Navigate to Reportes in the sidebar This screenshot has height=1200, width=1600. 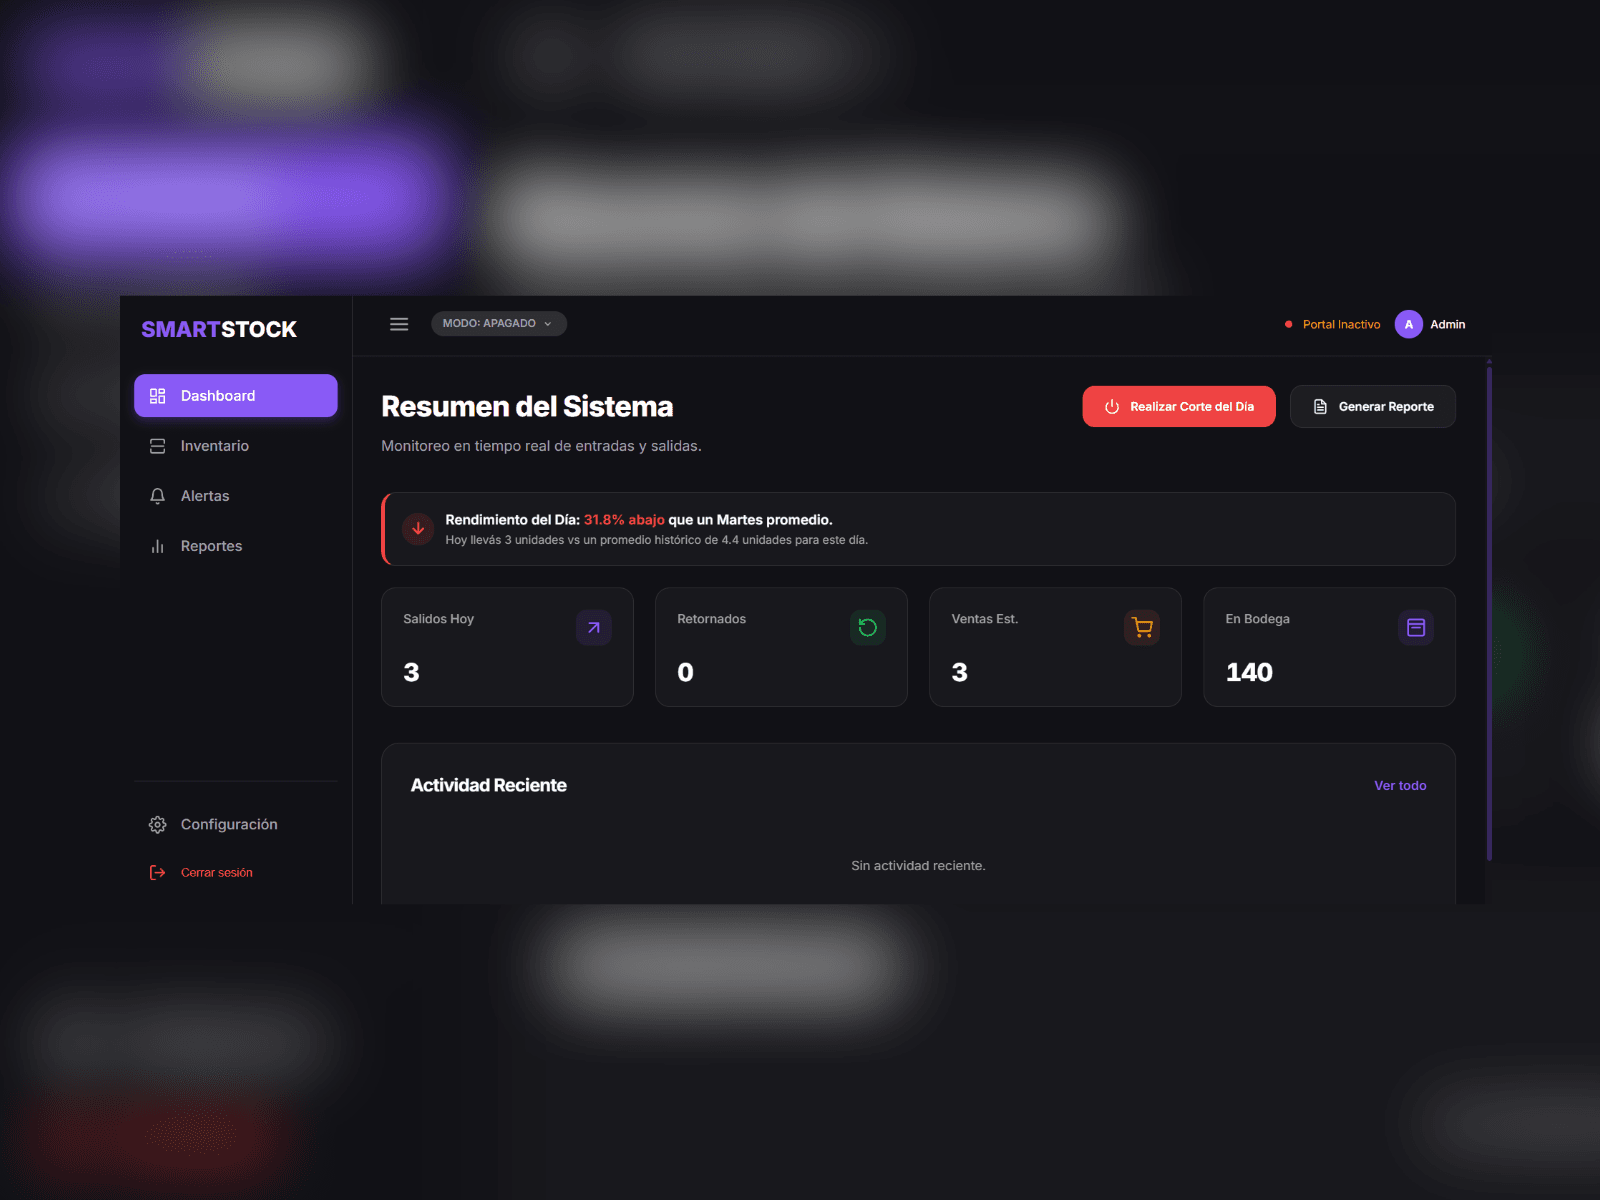coord(236,546)
